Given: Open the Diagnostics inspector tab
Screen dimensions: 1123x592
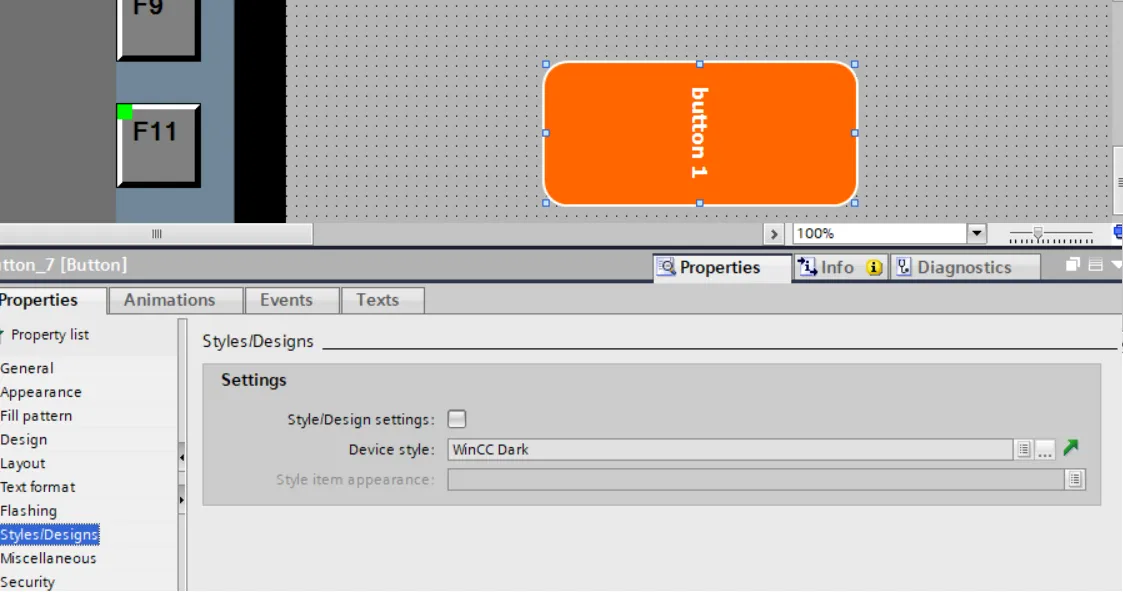Looking at the screenshot, I should pyautogui.click(x=964, y=267).
